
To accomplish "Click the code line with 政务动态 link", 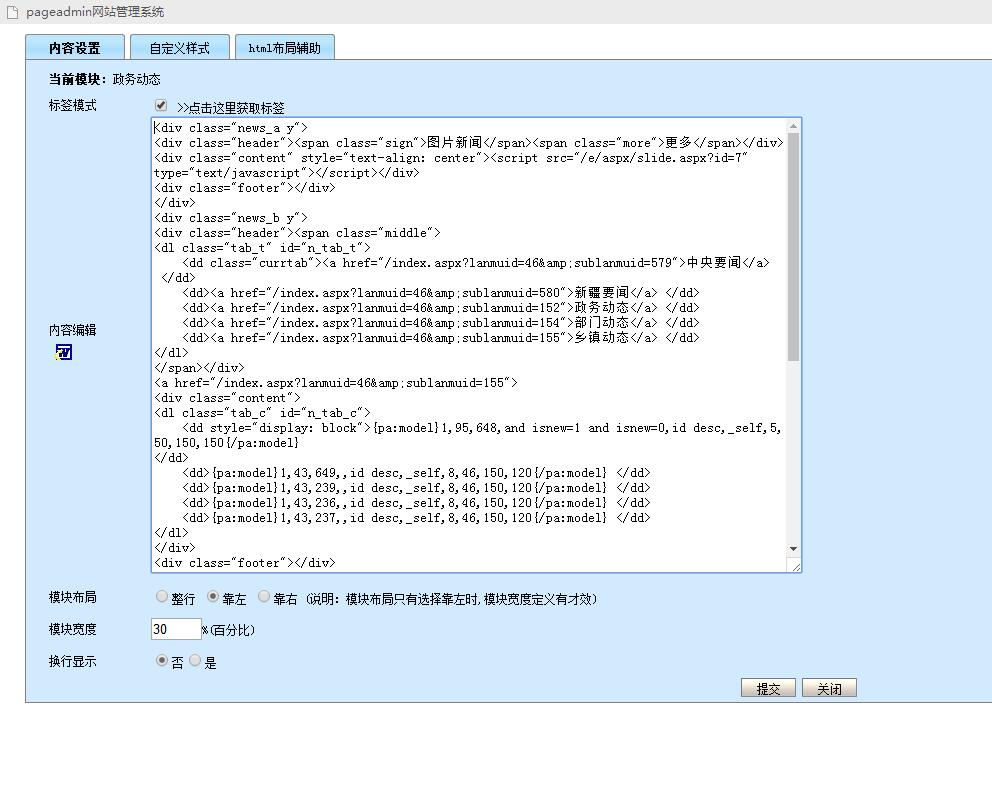I will (x=441, y=308).
